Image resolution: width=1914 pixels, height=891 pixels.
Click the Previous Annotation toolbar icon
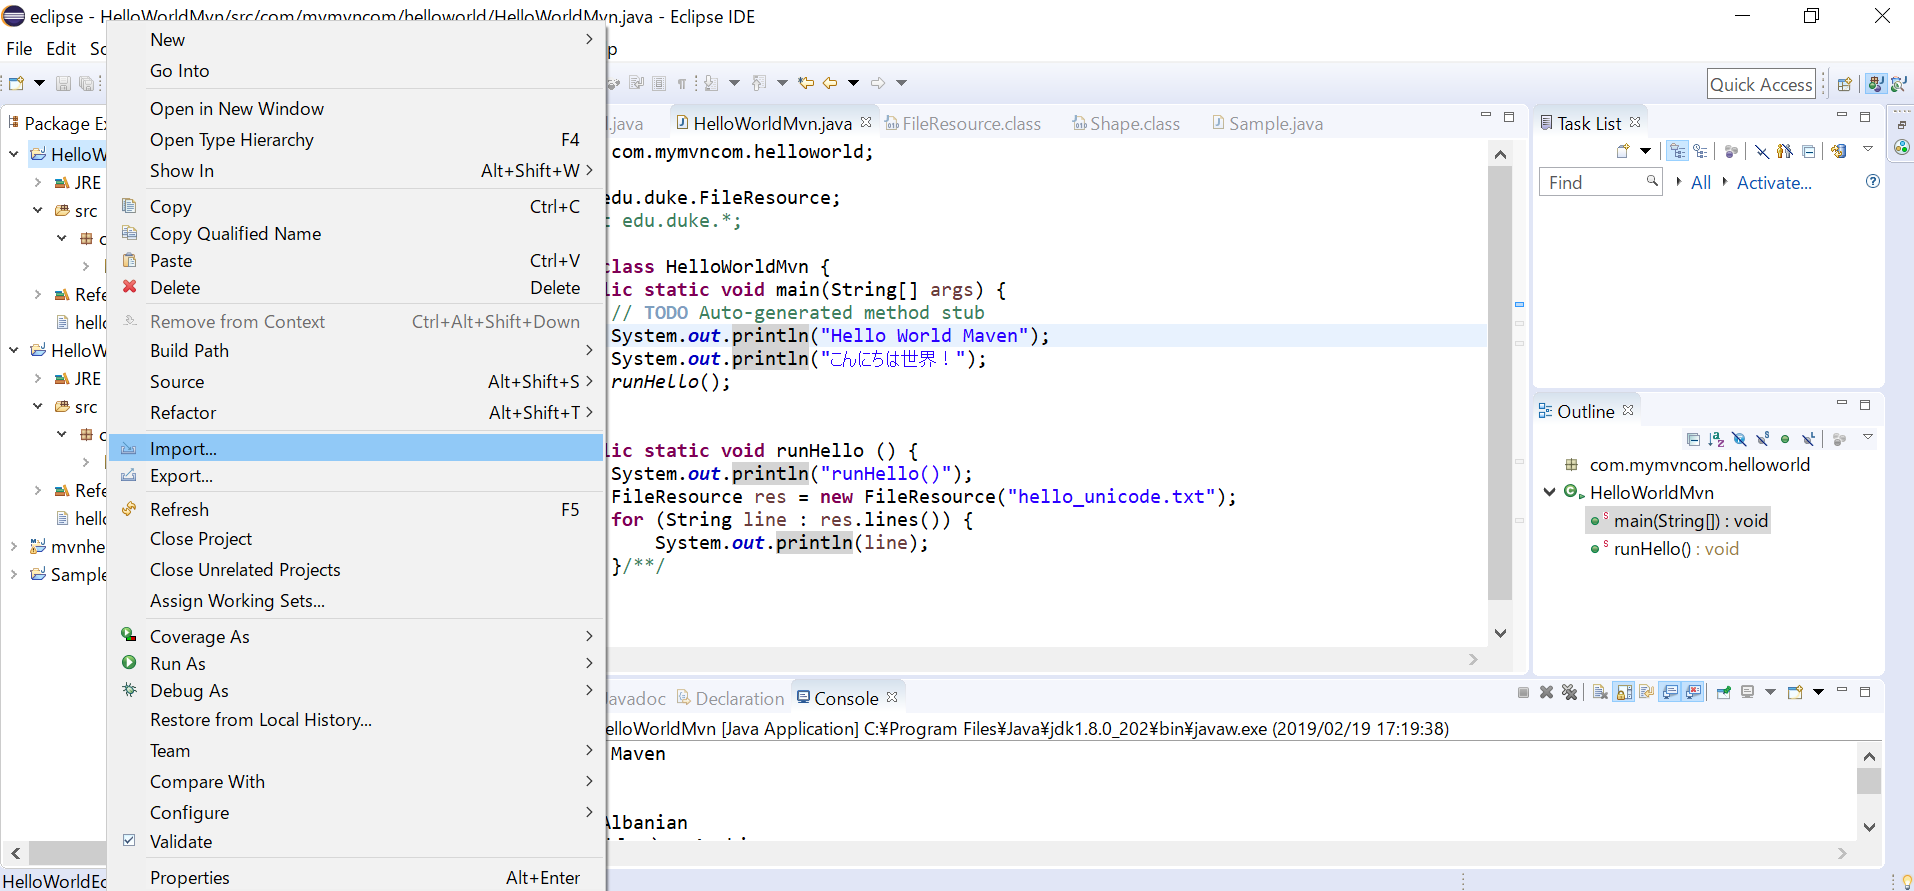(x=759, y=83)
